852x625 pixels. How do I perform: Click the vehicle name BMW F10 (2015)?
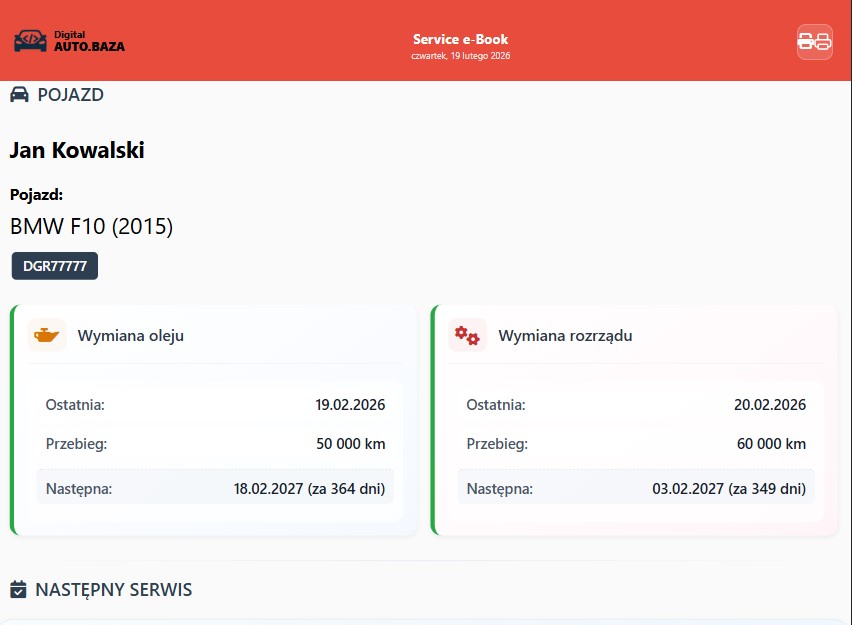point(92,226)
